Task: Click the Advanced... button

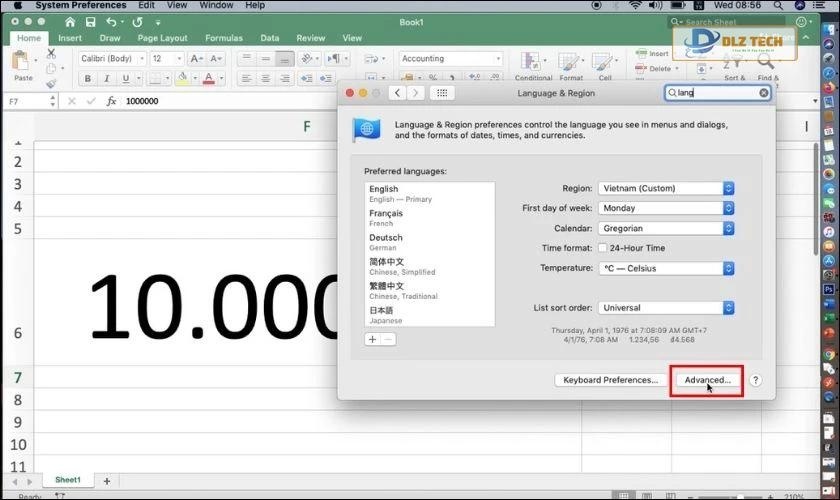Action: tap(707, 380)
